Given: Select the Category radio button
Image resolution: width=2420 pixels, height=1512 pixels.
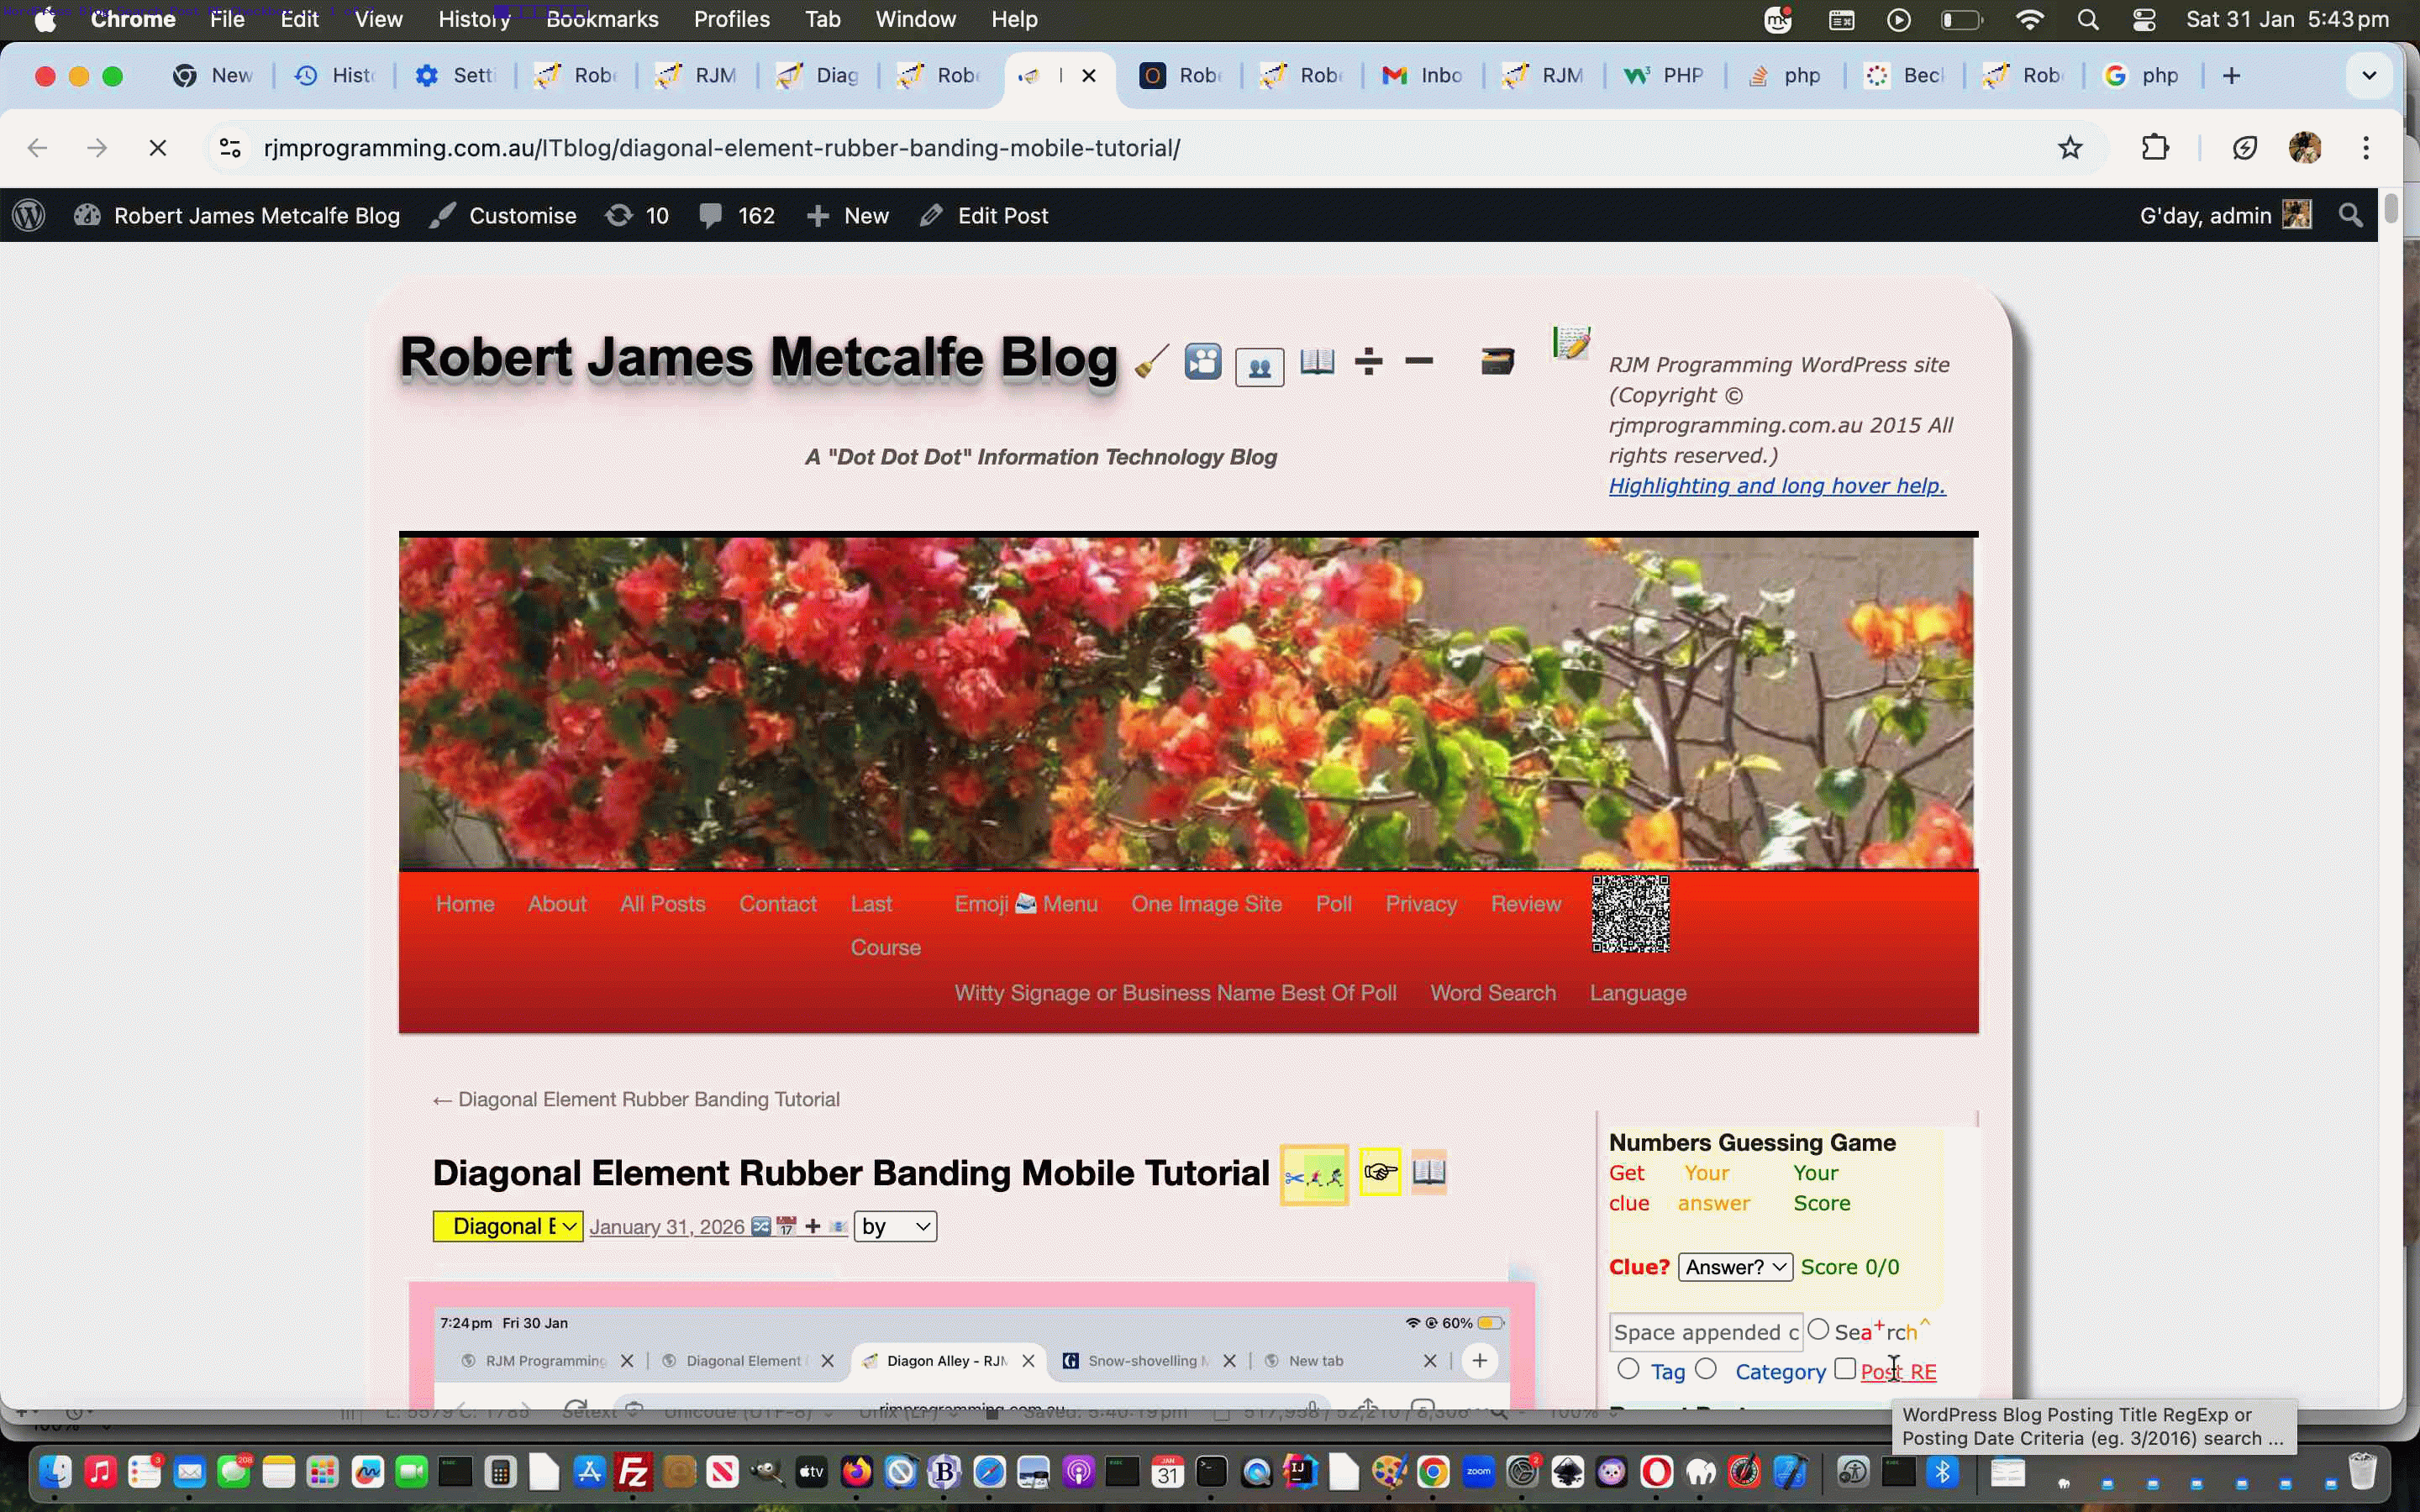Looking at the screenshot, I should 1706,1369.
